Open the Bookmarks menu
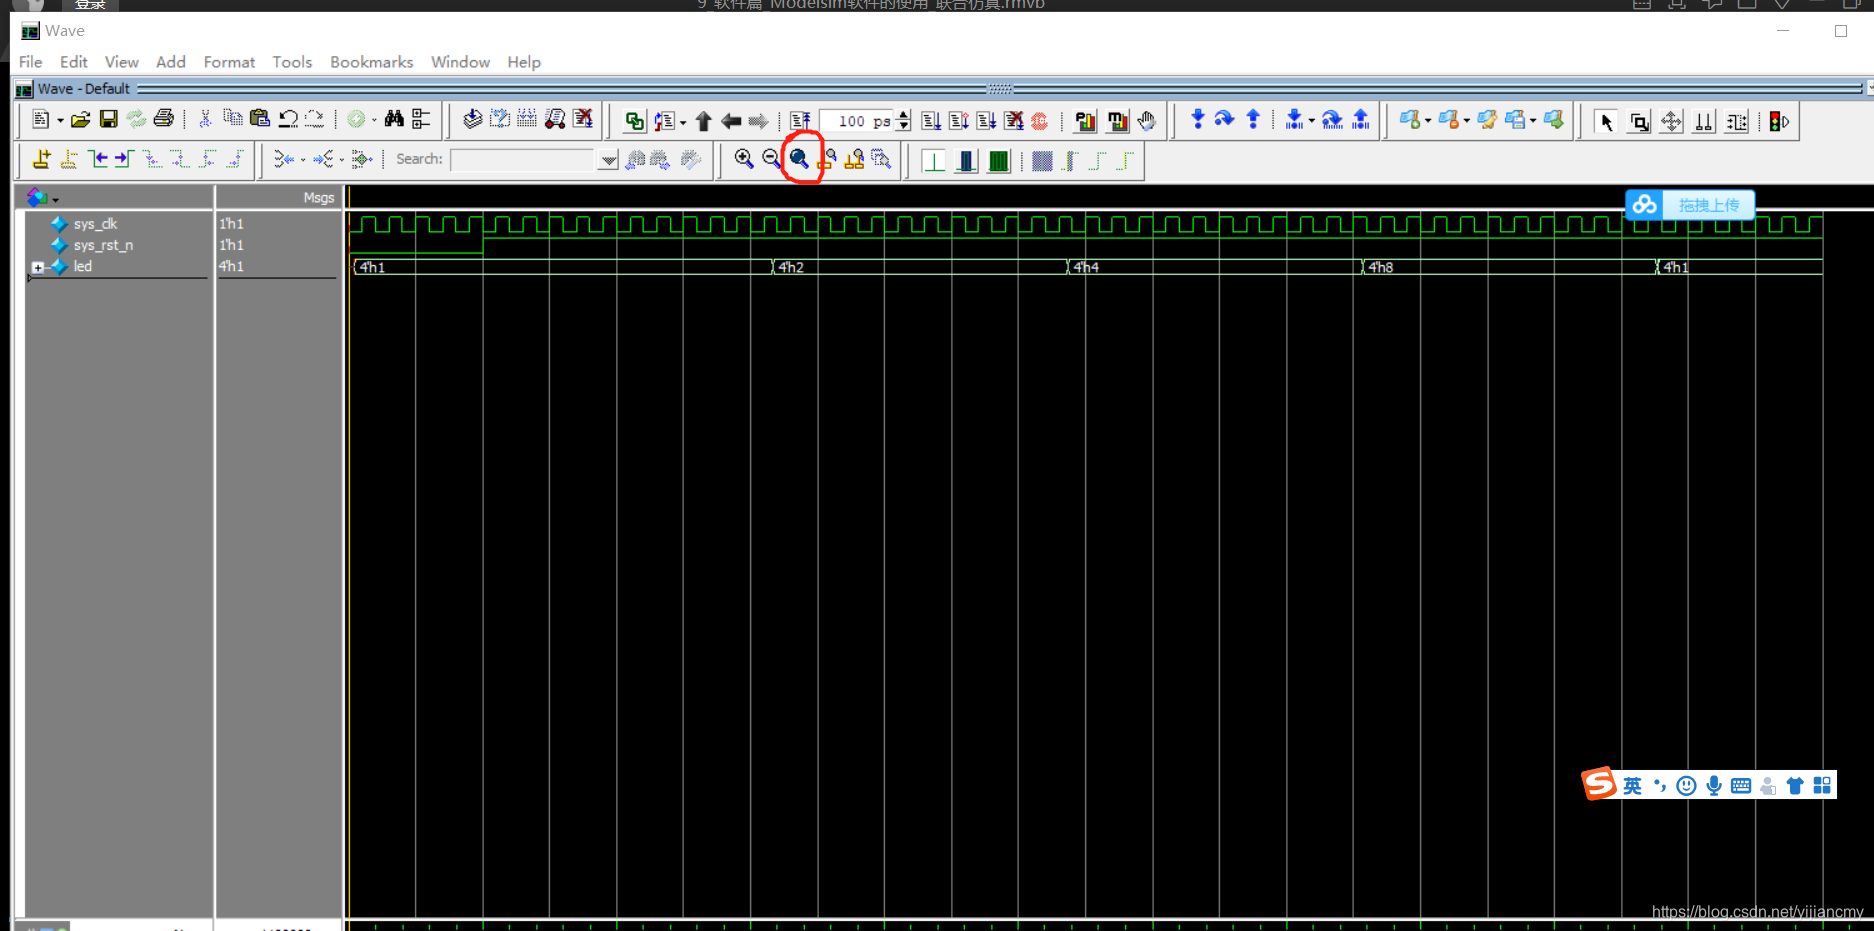 click(372, 62)
